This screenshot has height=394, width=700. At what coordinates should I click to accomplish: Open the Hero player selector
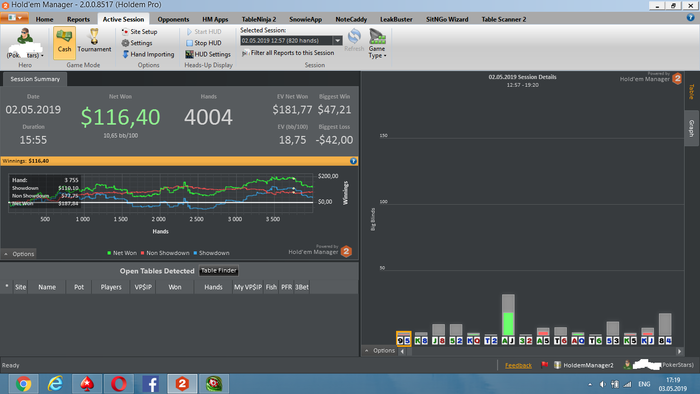[25, 44]
